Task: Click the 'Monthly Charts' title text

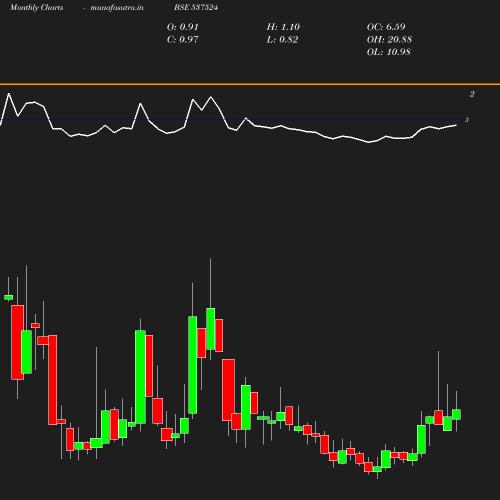Action: point(37,7)
